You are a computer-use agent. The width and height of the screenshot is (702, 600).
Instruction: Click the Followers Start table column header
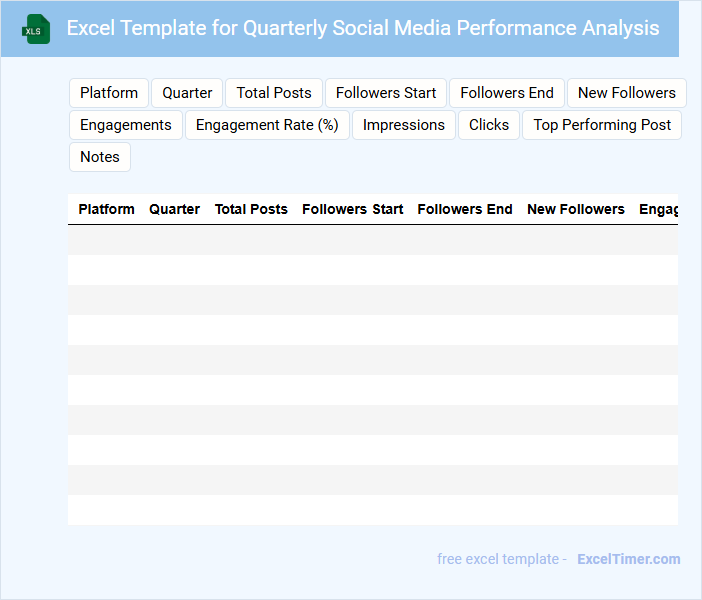(353, 210)
